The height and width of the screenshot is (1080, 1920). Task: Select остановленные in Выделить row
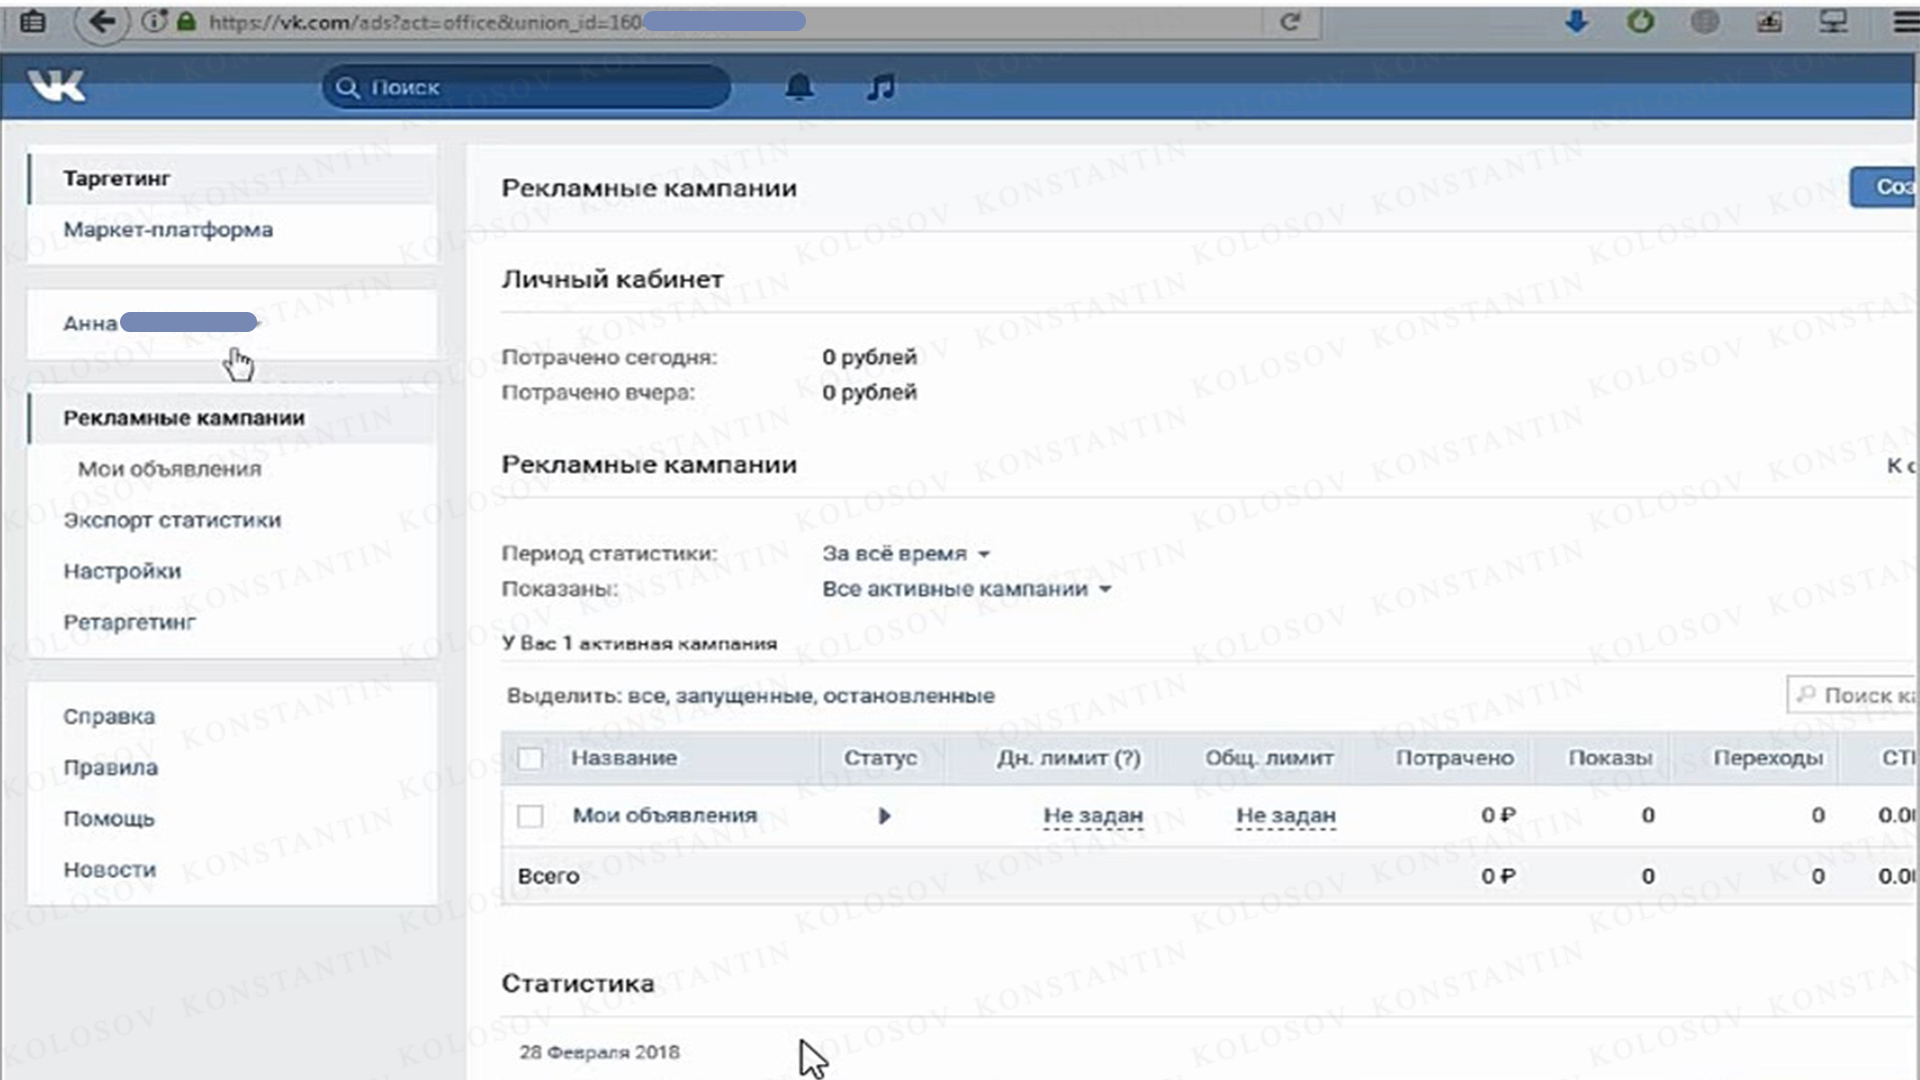[908, 696]
